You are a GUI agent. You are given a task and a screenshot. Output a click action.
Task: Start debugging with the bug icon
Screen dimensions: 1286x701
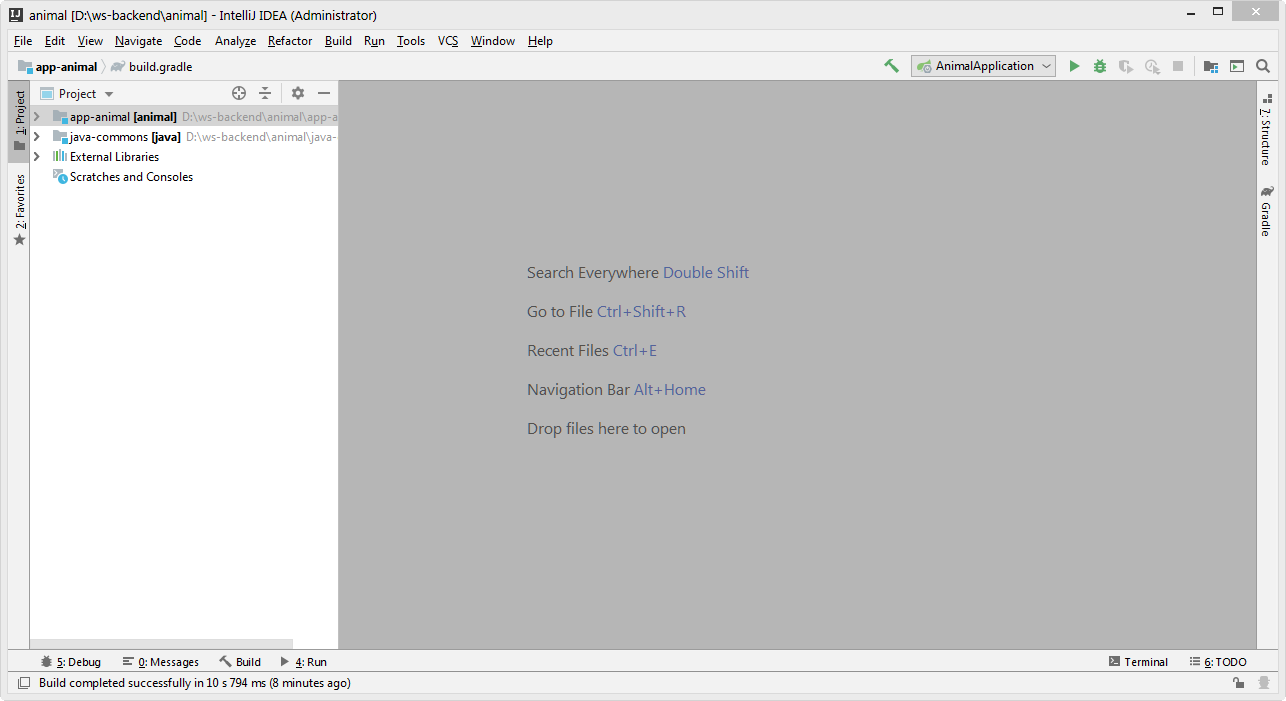[x=1100, y=66]
